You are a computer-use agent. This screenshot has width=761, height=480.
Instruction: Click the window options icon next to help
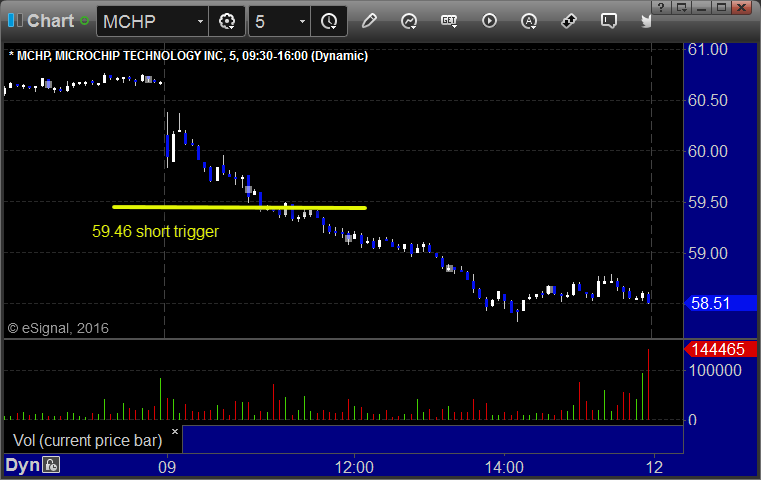(x=681, y=7)
